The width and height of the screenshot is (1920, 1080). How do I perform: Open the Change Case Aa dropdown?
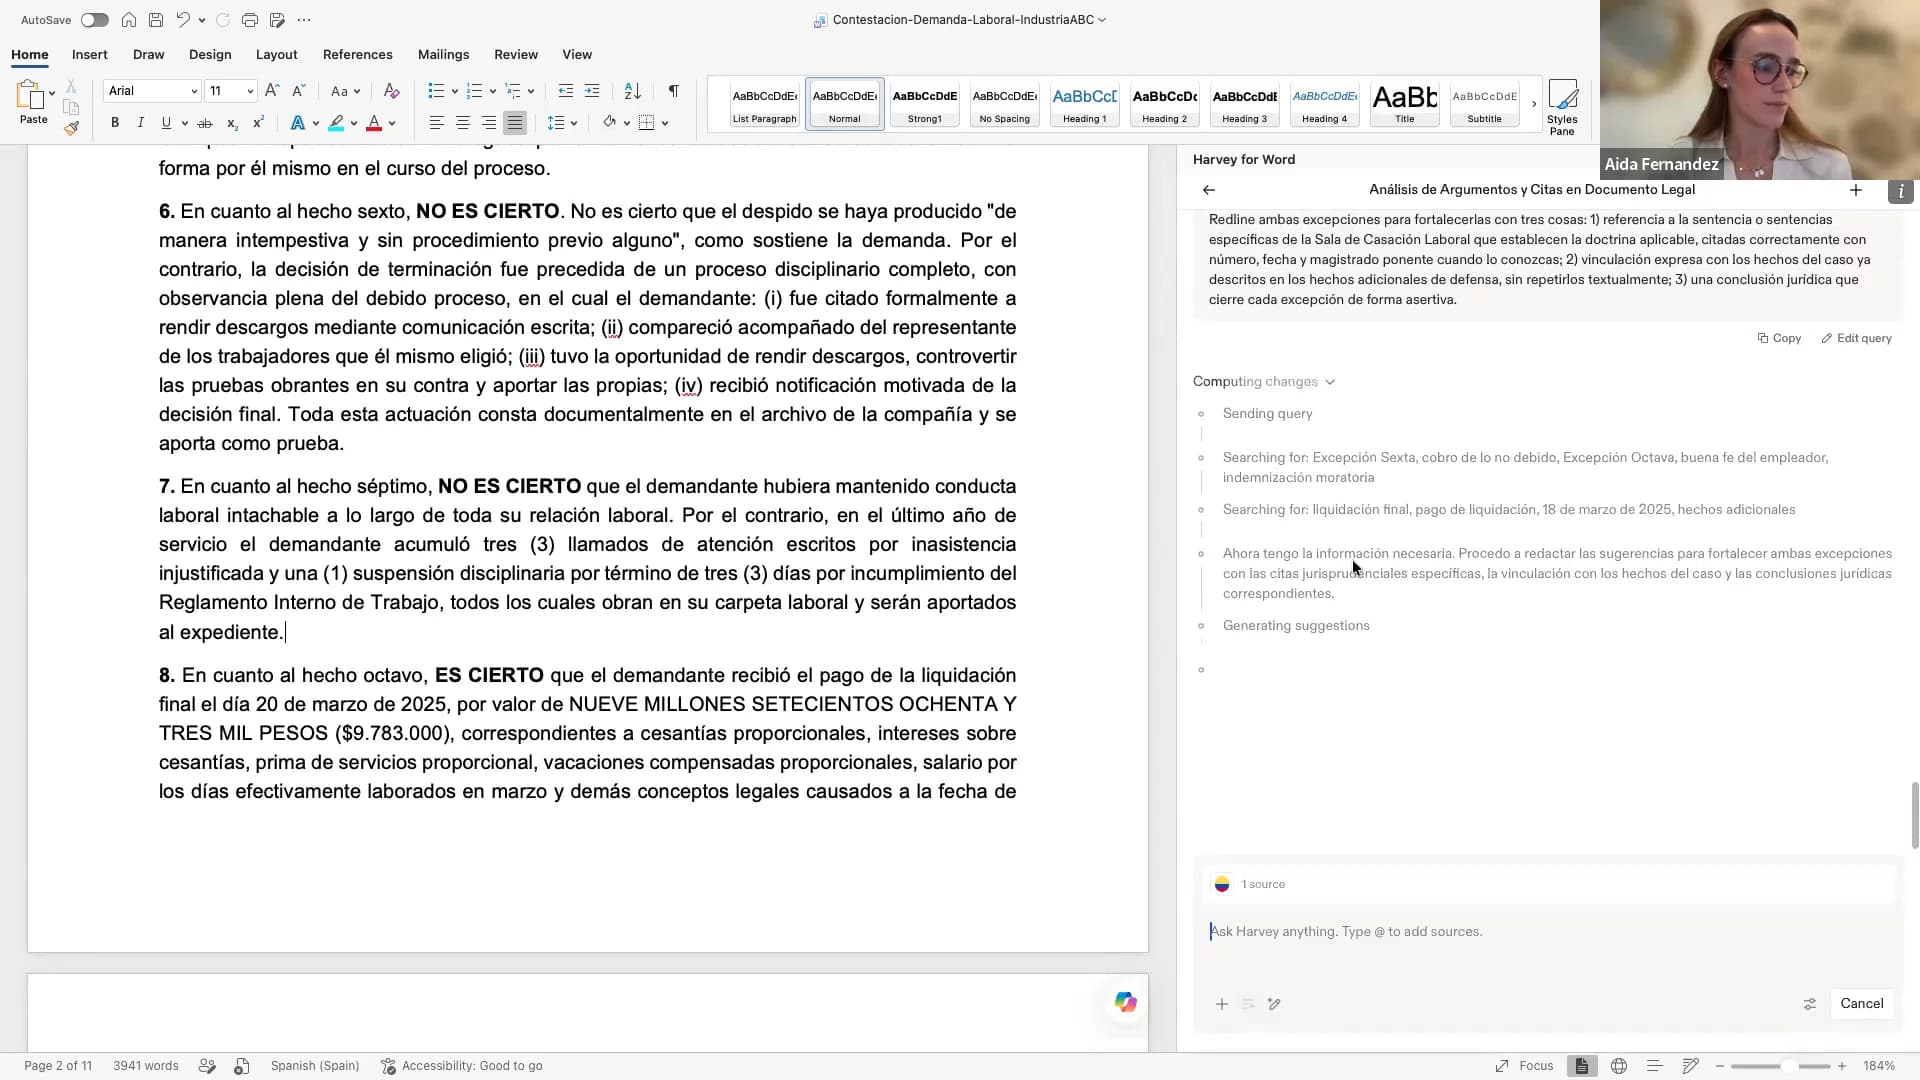coord(344,91)
